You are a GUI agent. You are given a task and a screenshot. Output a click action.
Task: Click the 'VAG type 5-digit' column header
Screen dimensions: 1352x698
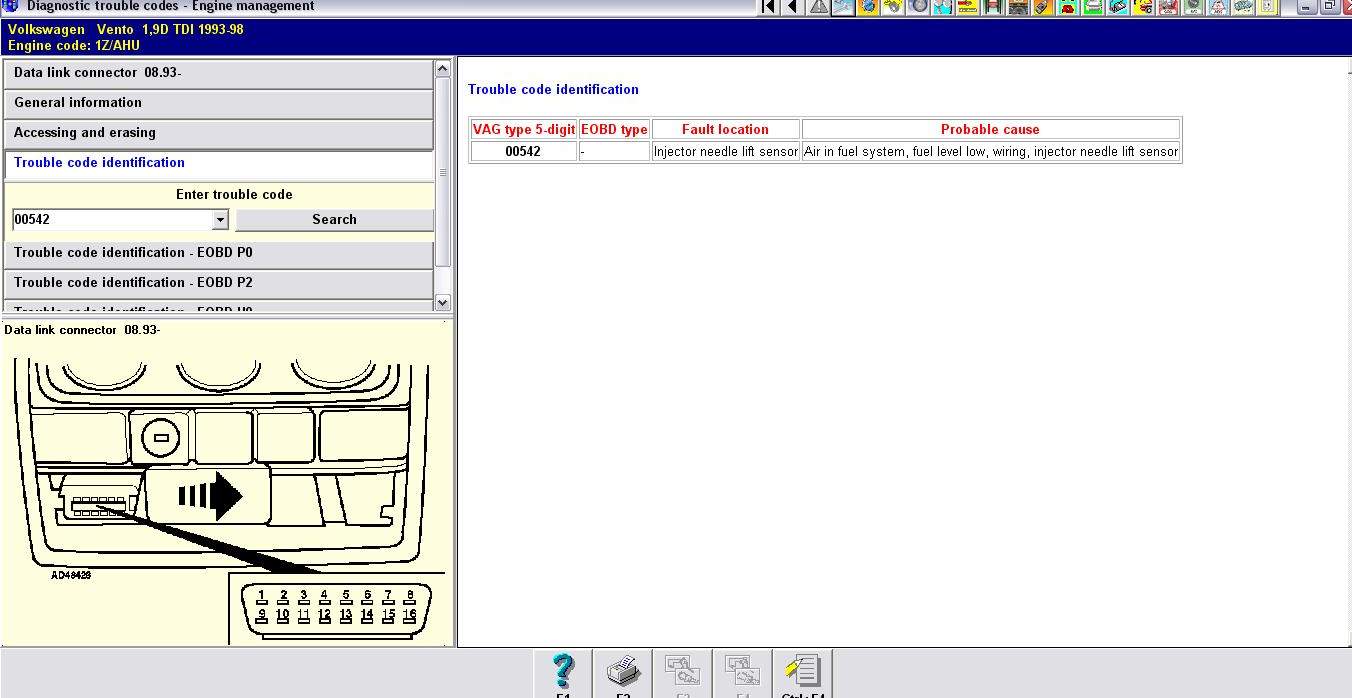pos(524,130)
